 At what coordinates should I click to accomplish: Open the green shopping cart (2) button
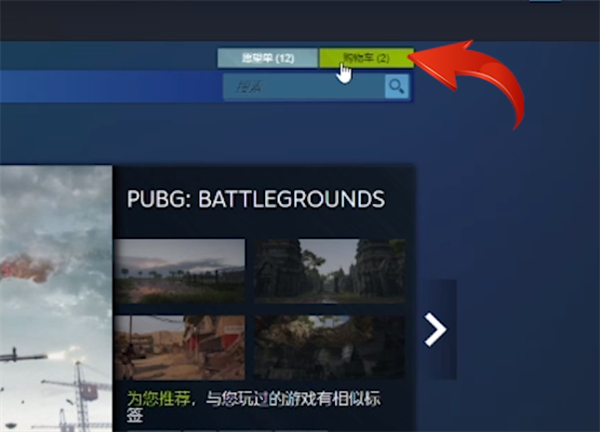click(x=367, y=58)
